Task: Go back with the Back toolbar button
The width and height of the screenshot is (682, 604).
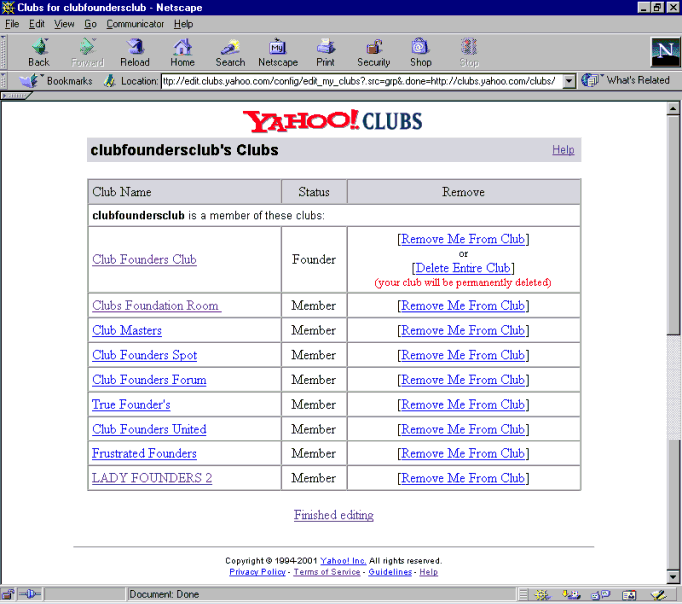Action: [39, 52]
